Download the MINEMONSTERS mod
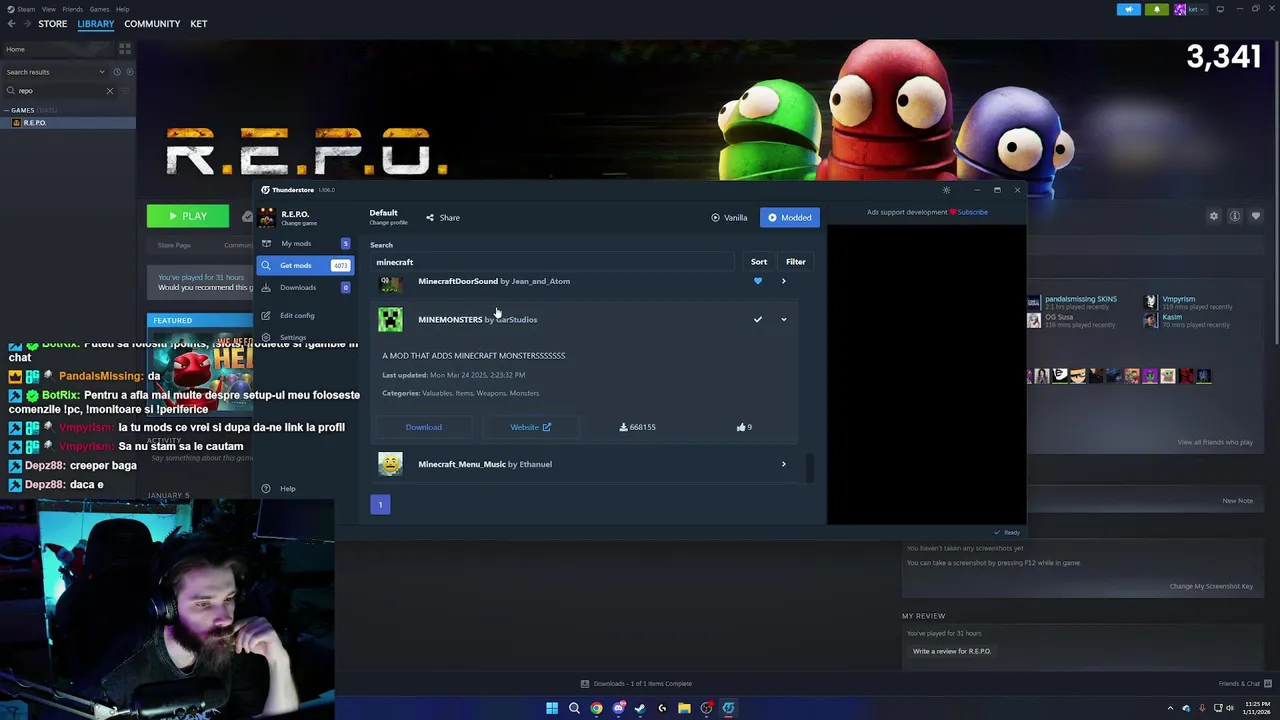1280x720 pixels. click(x=423, y=427)
